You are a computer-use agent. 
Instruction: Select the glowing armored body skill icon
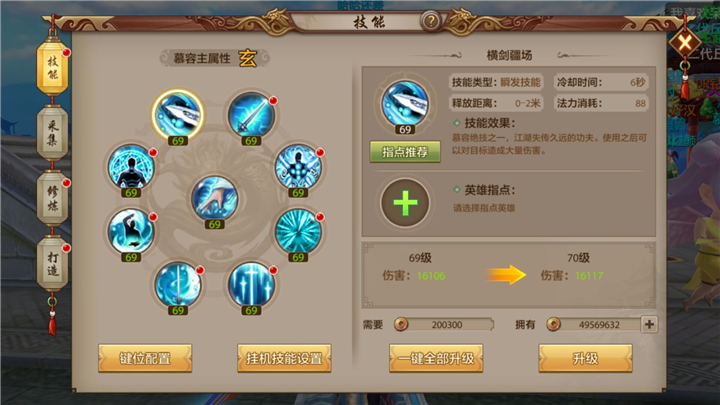[298, 167]
